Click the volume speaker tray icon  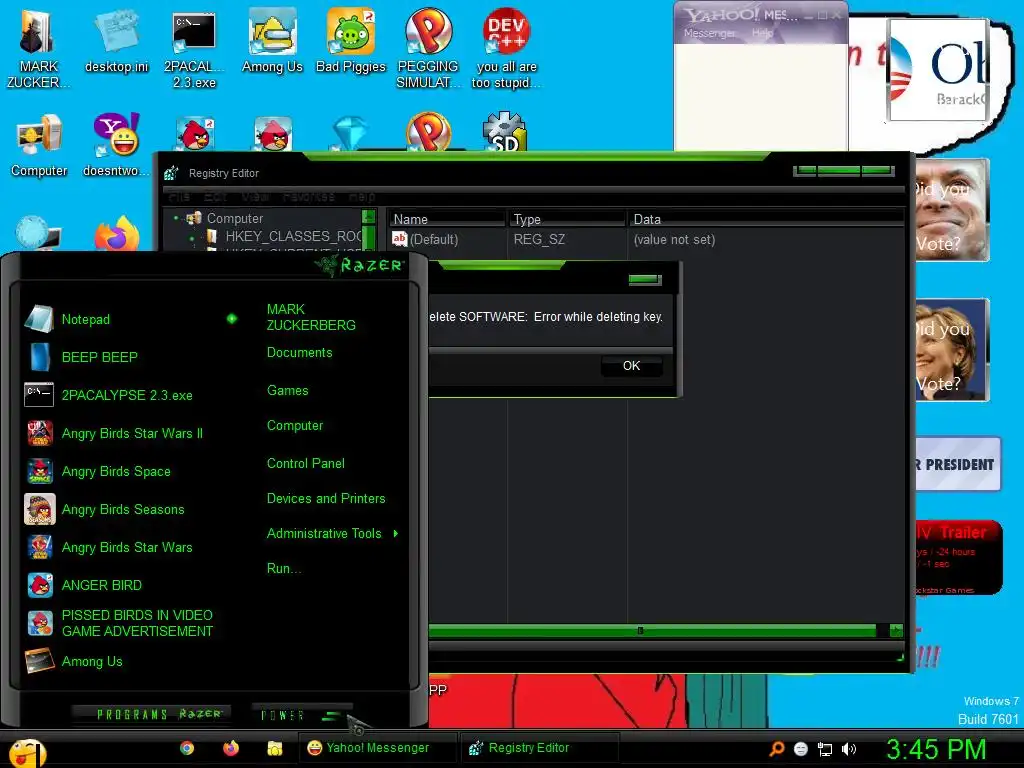849,749
